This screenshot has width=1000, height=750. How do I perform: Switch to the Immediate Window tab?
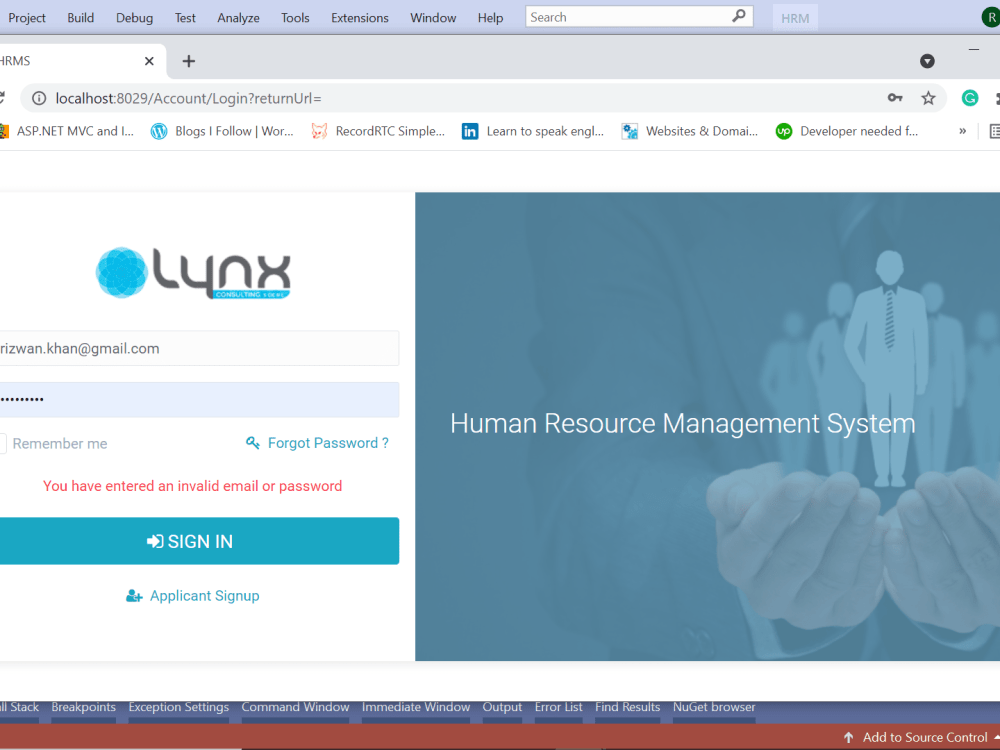[416, 707]
